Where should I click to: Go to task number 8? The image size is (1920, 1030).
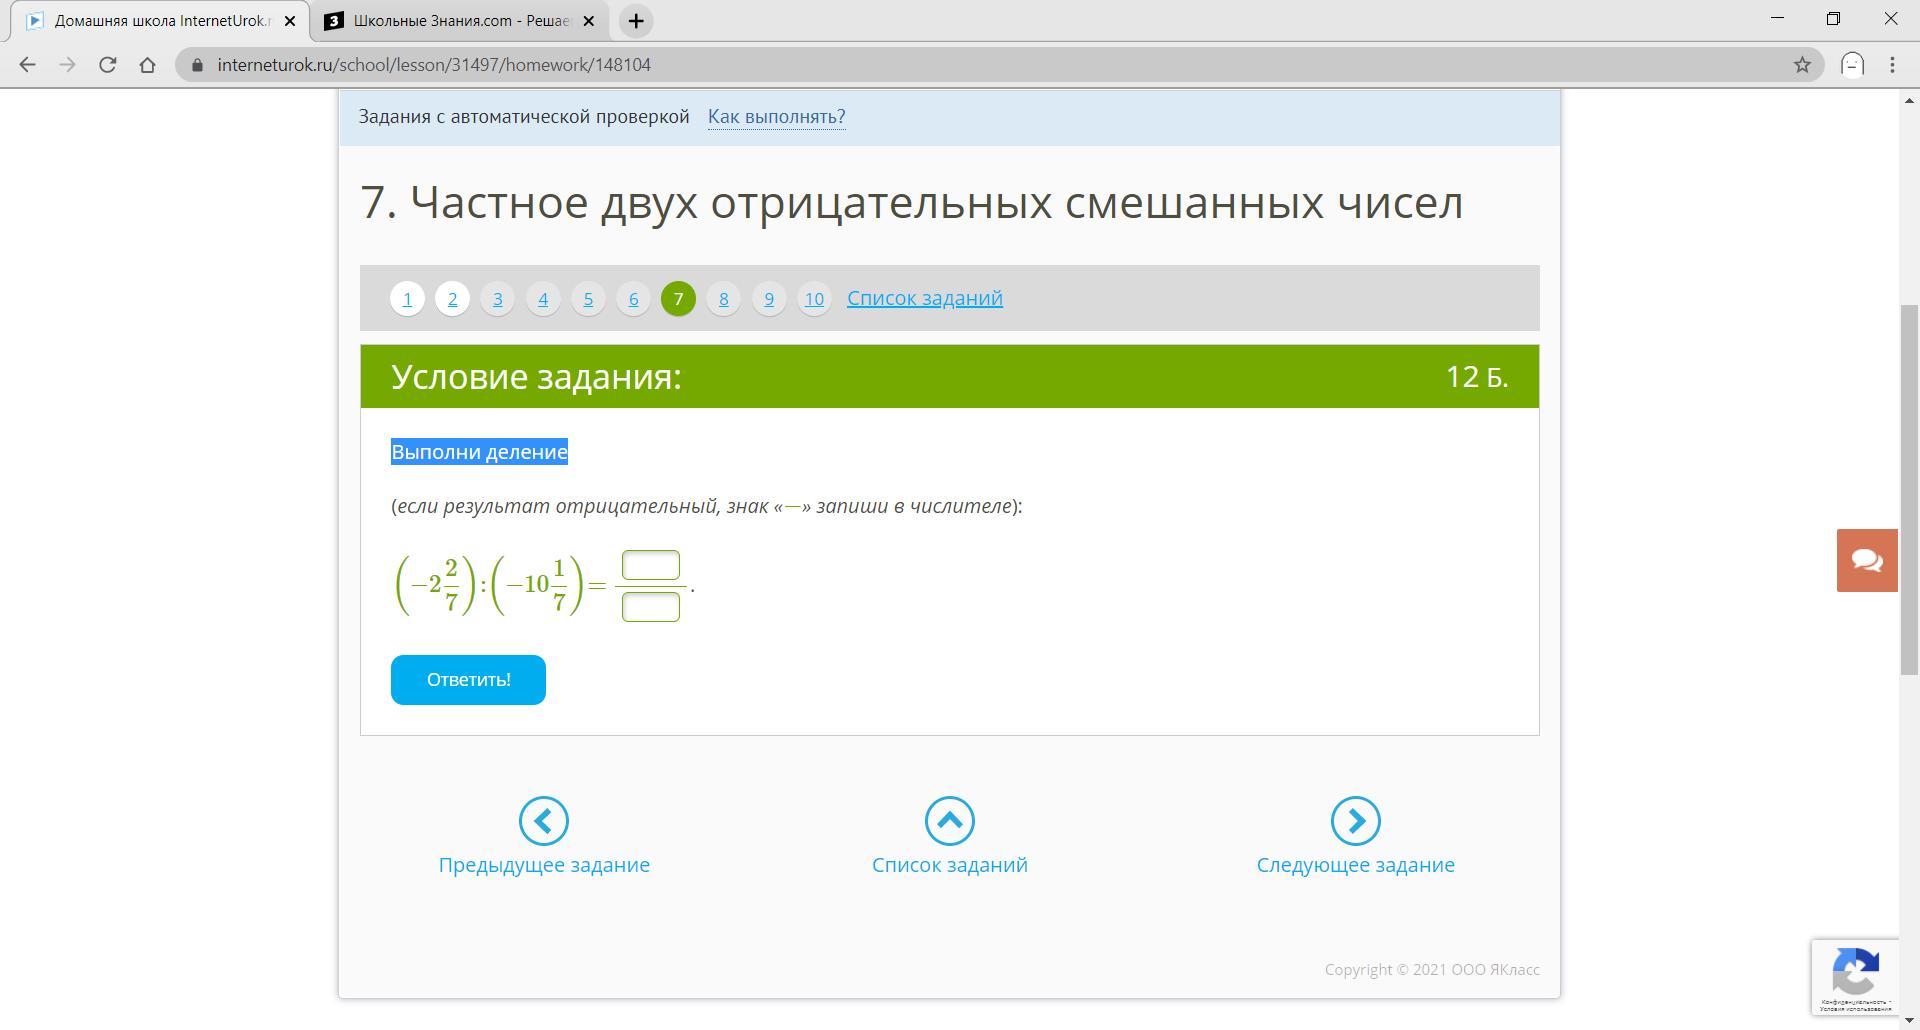724,299
